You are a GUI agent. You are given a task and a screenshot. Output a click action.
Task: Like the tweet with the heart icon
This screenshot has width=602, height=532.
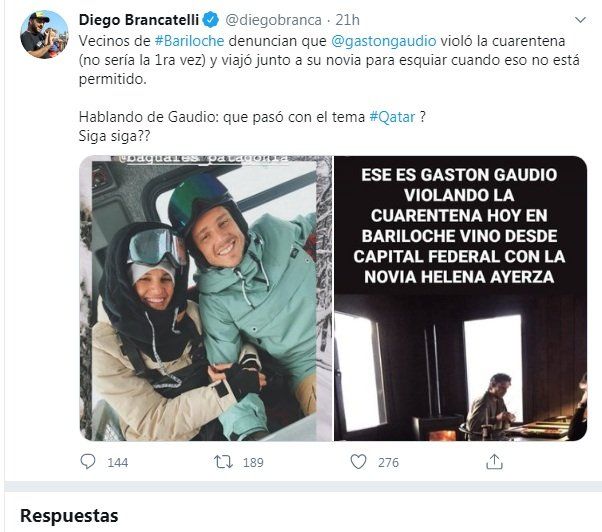coord(358,462)
